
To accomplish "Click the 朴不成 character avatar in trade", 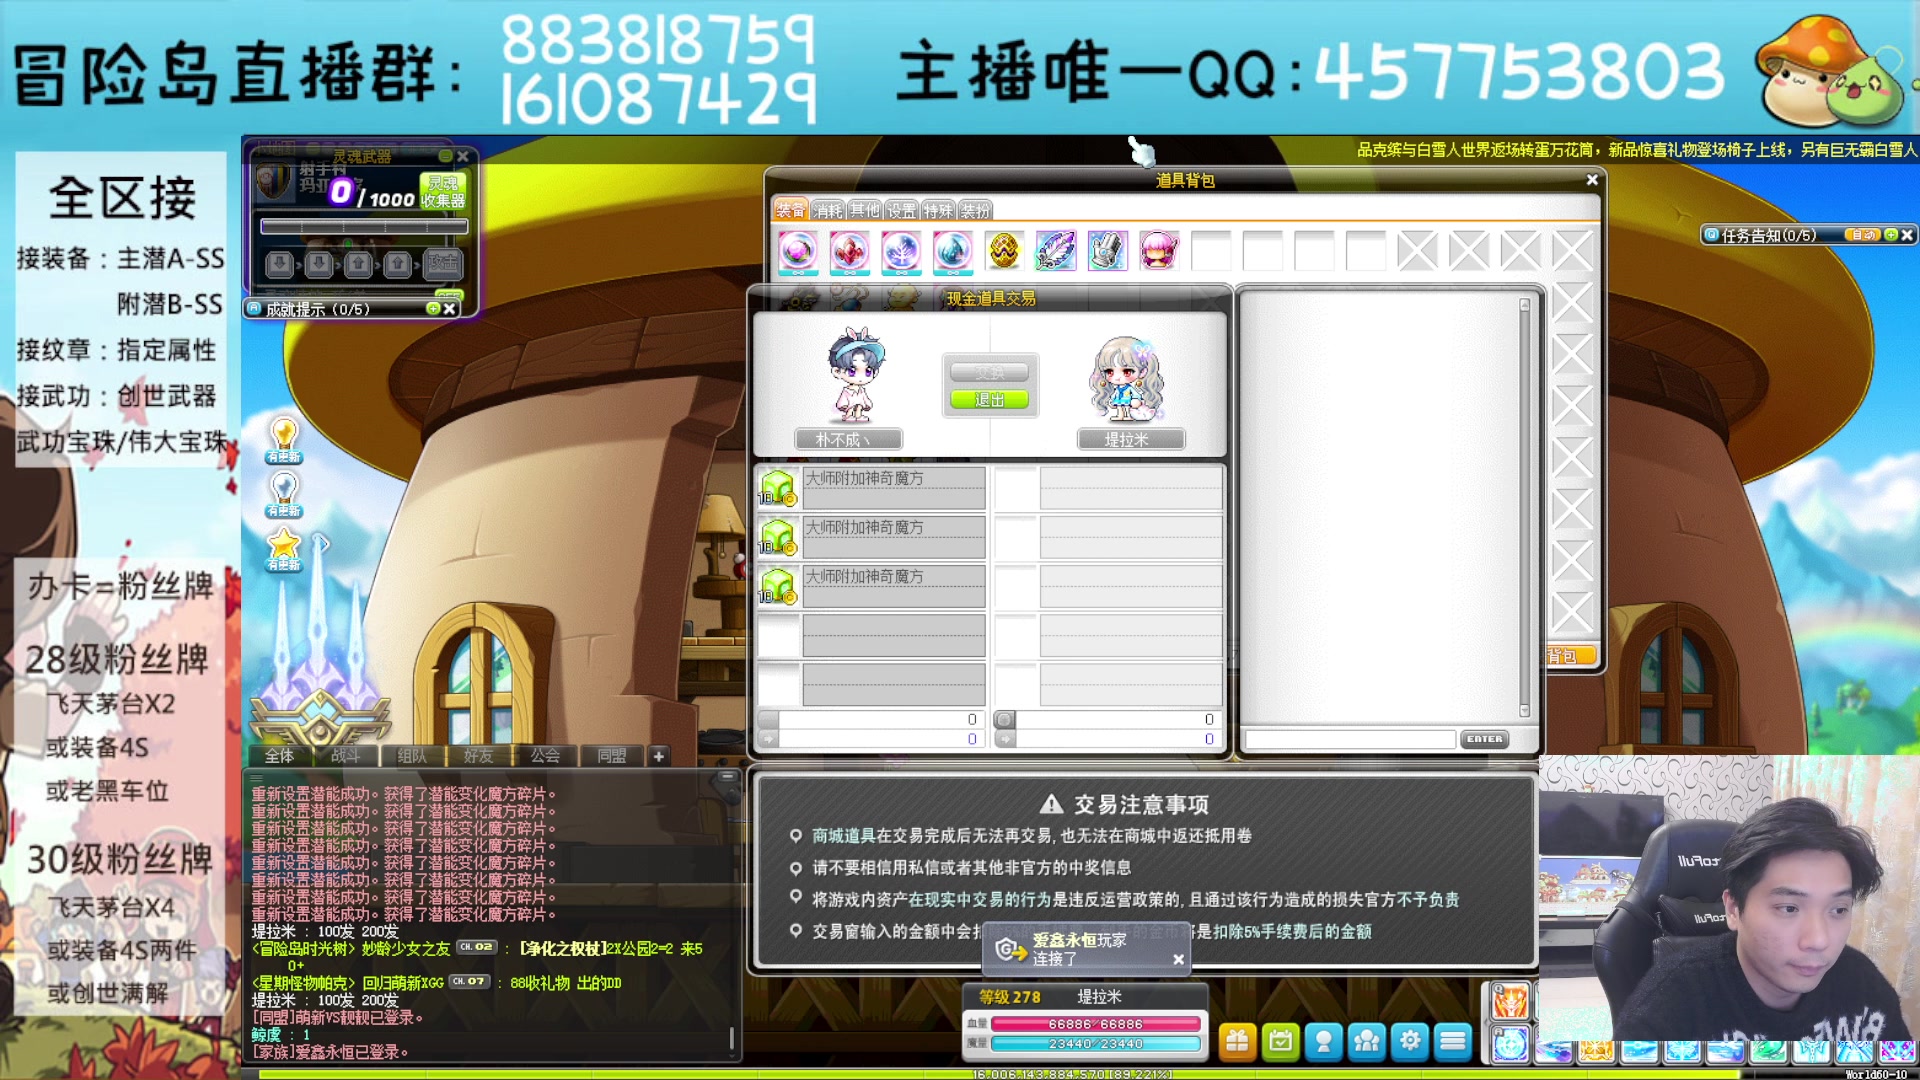I will (x=855, y=375).
